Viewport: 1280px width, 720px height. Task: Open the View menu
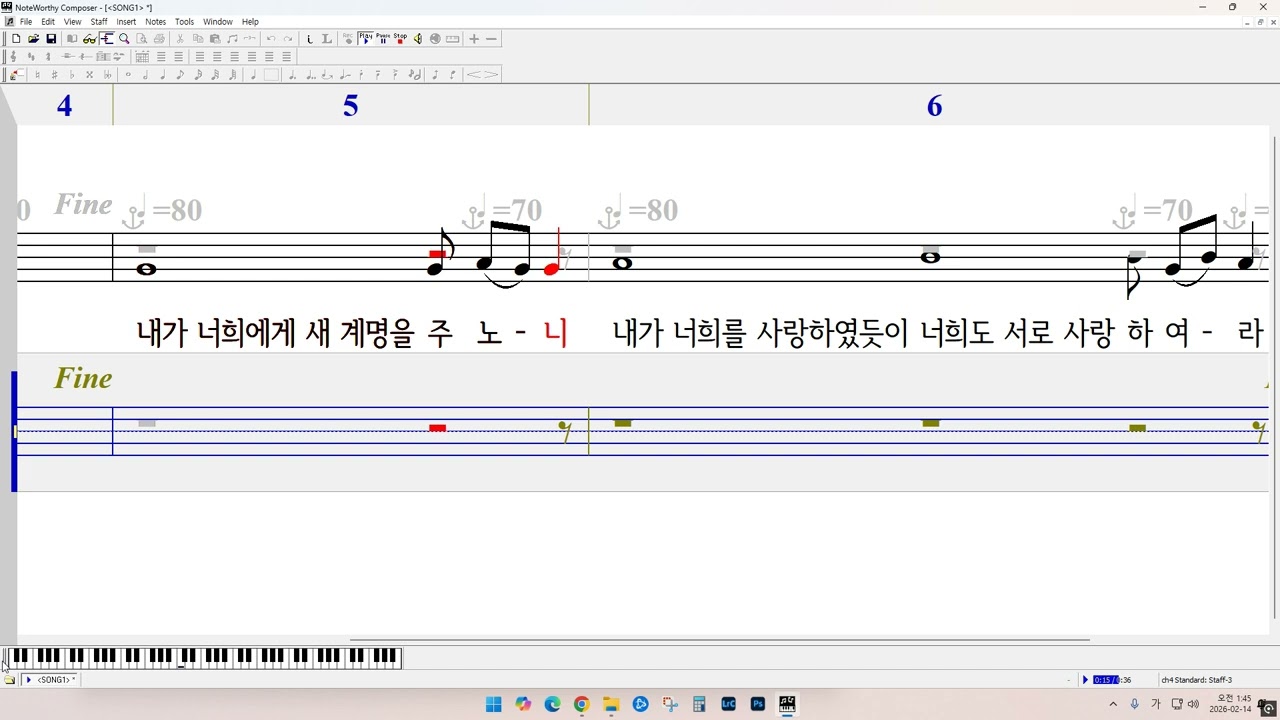pos(73,21)
